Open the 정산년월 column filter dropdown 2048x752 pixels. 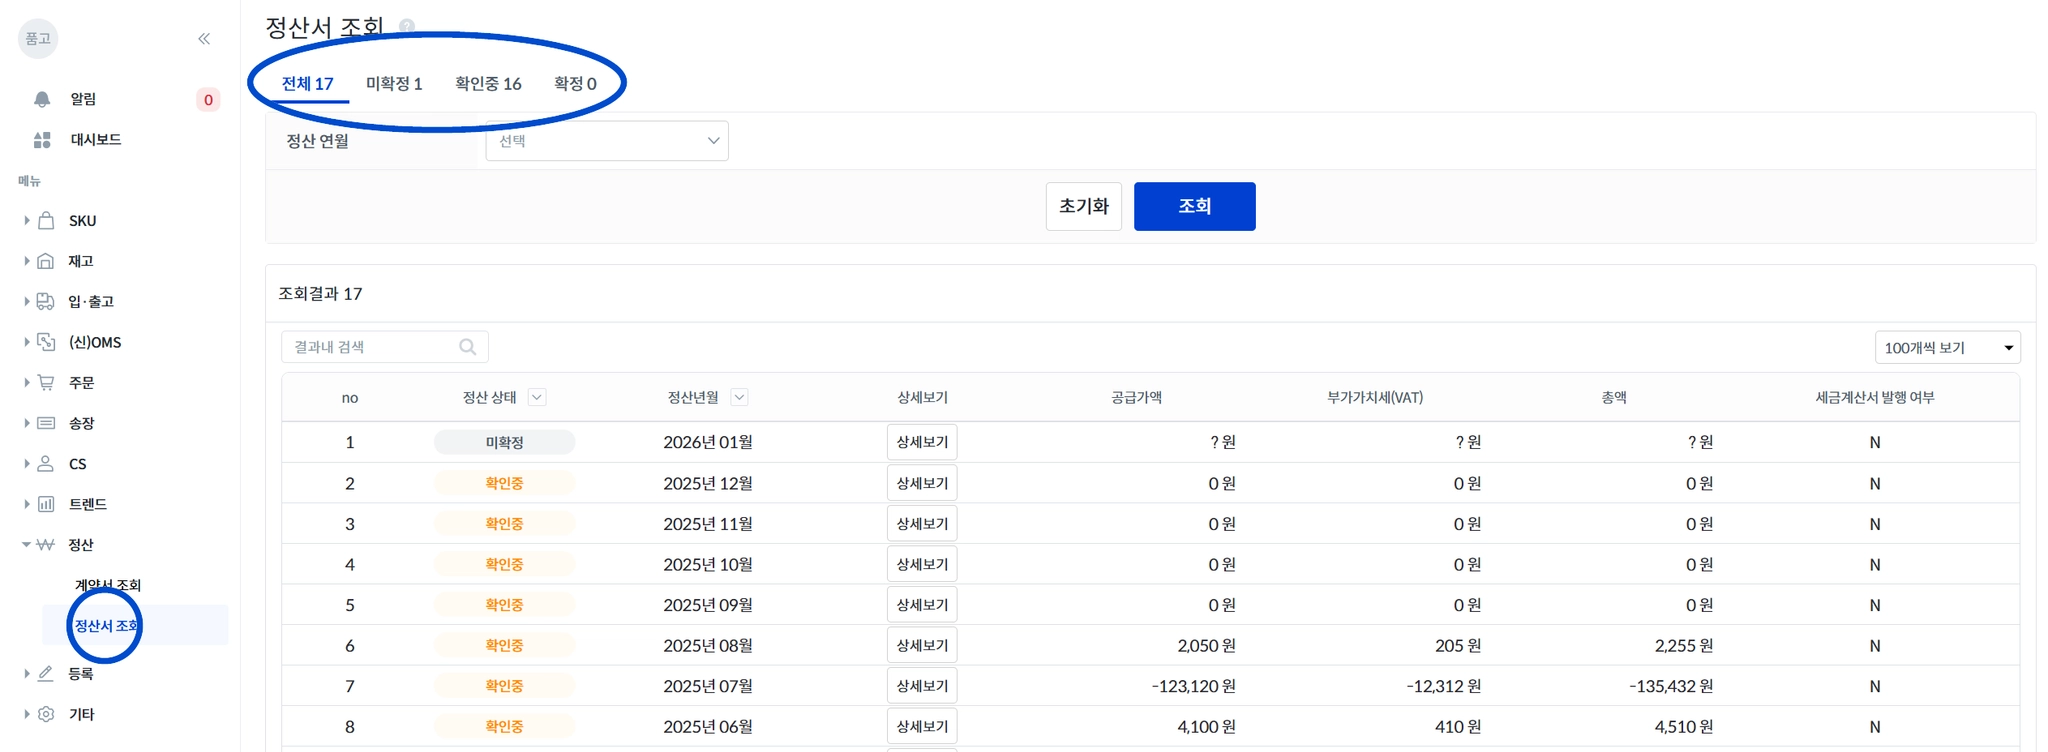click(739, 397)
